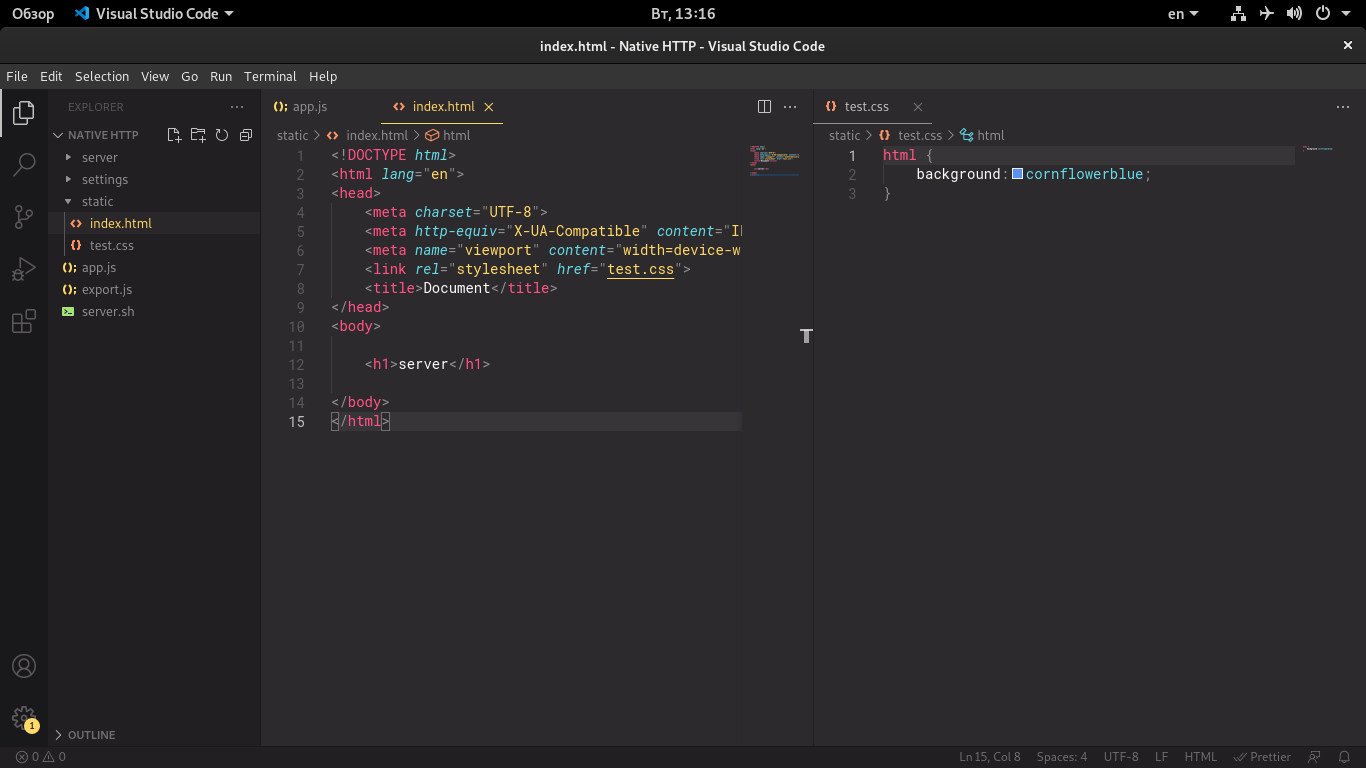Viewport: 1366px width, 768px height.
Task: Split the index.html editor right
Action: [764, 106]
